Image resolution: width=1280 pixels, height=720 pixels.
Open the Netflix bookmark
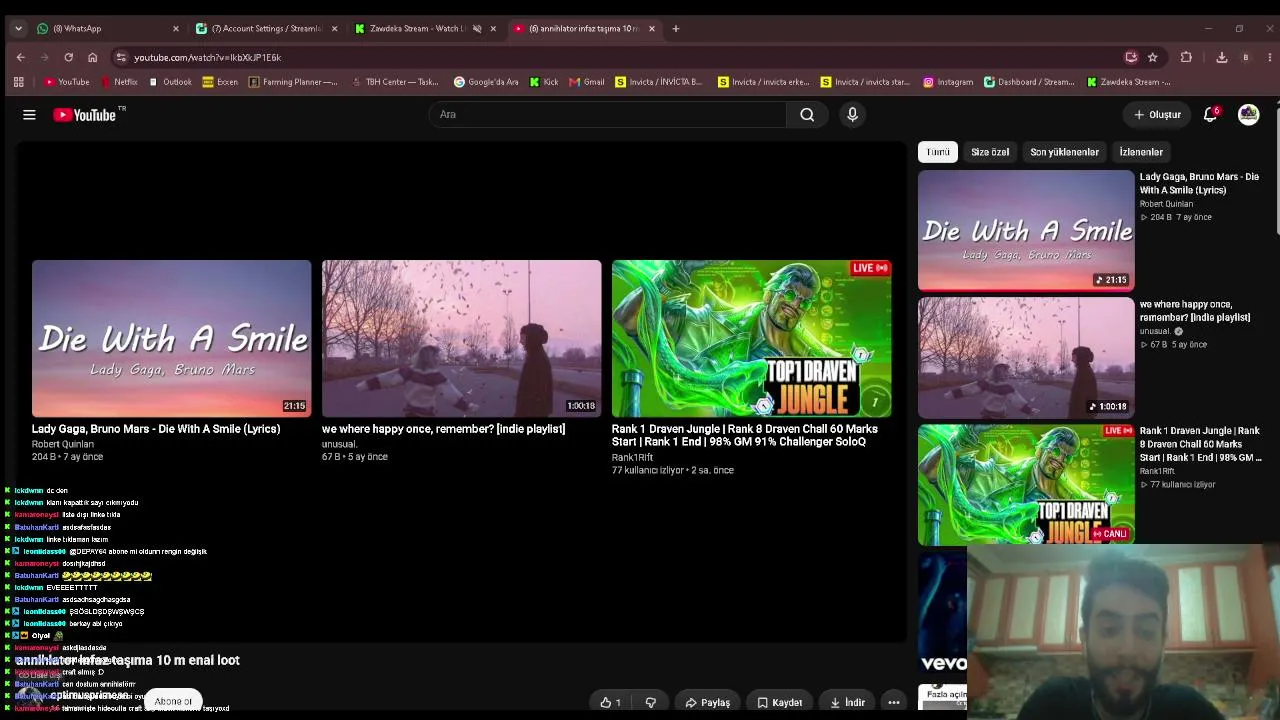tap(119, 82)
